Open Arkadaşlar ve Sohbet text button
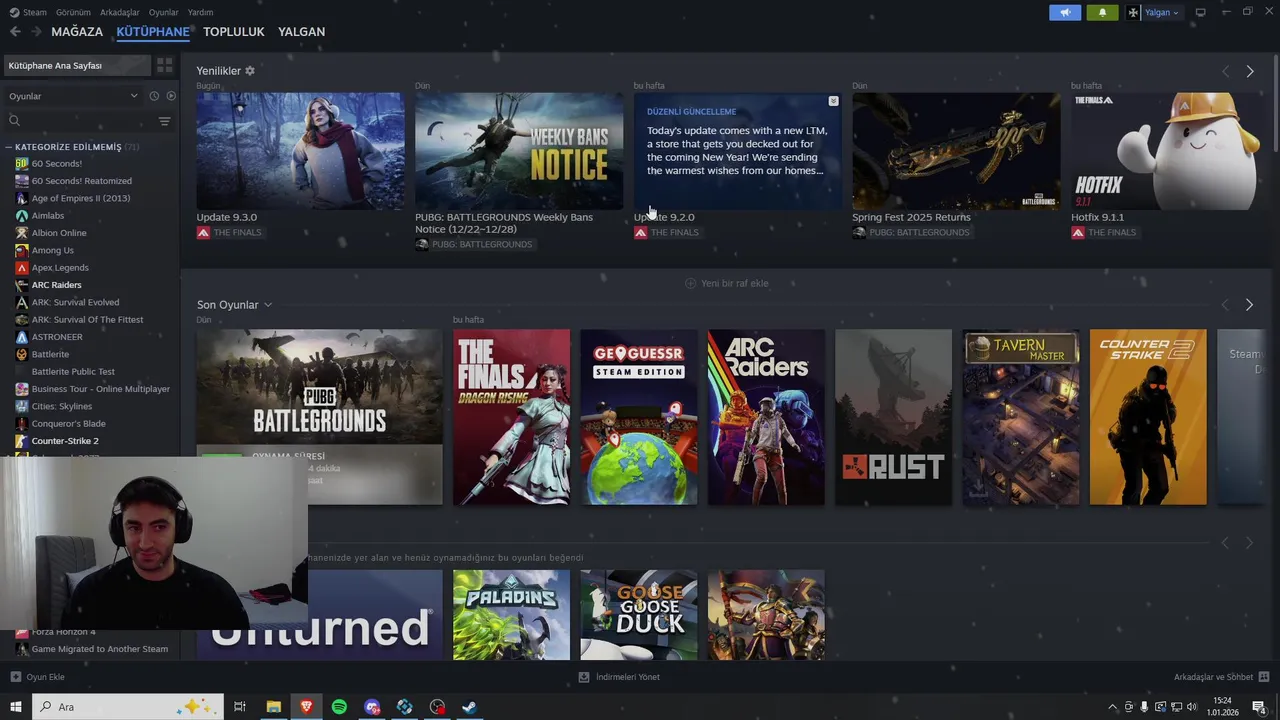The image size is (1280, 720). 1213,677
